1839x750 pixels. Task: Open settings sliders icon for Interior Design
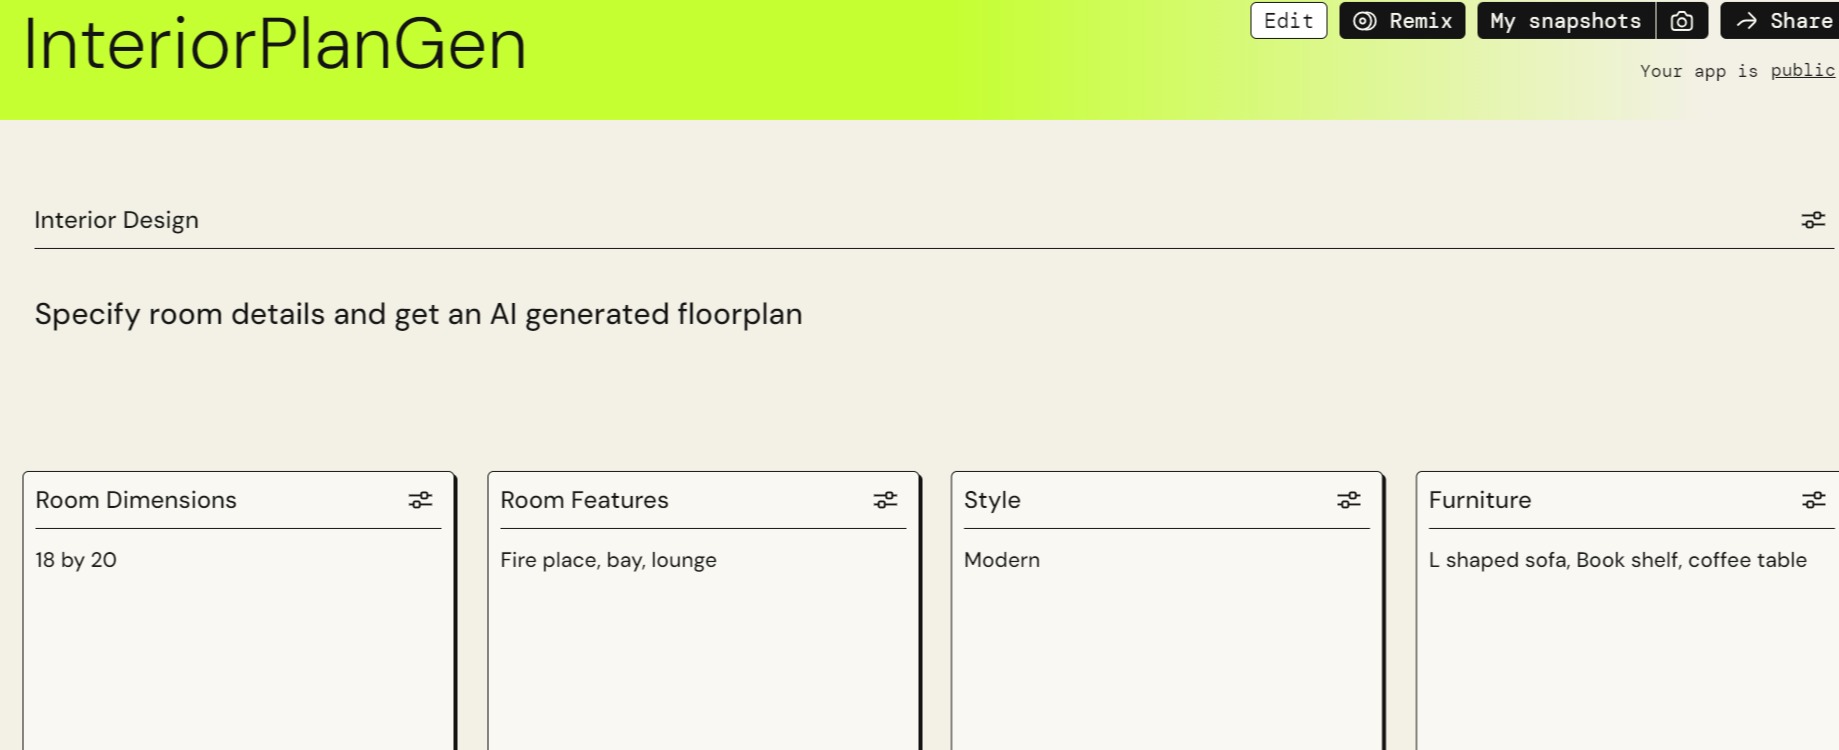(1813, 220)
